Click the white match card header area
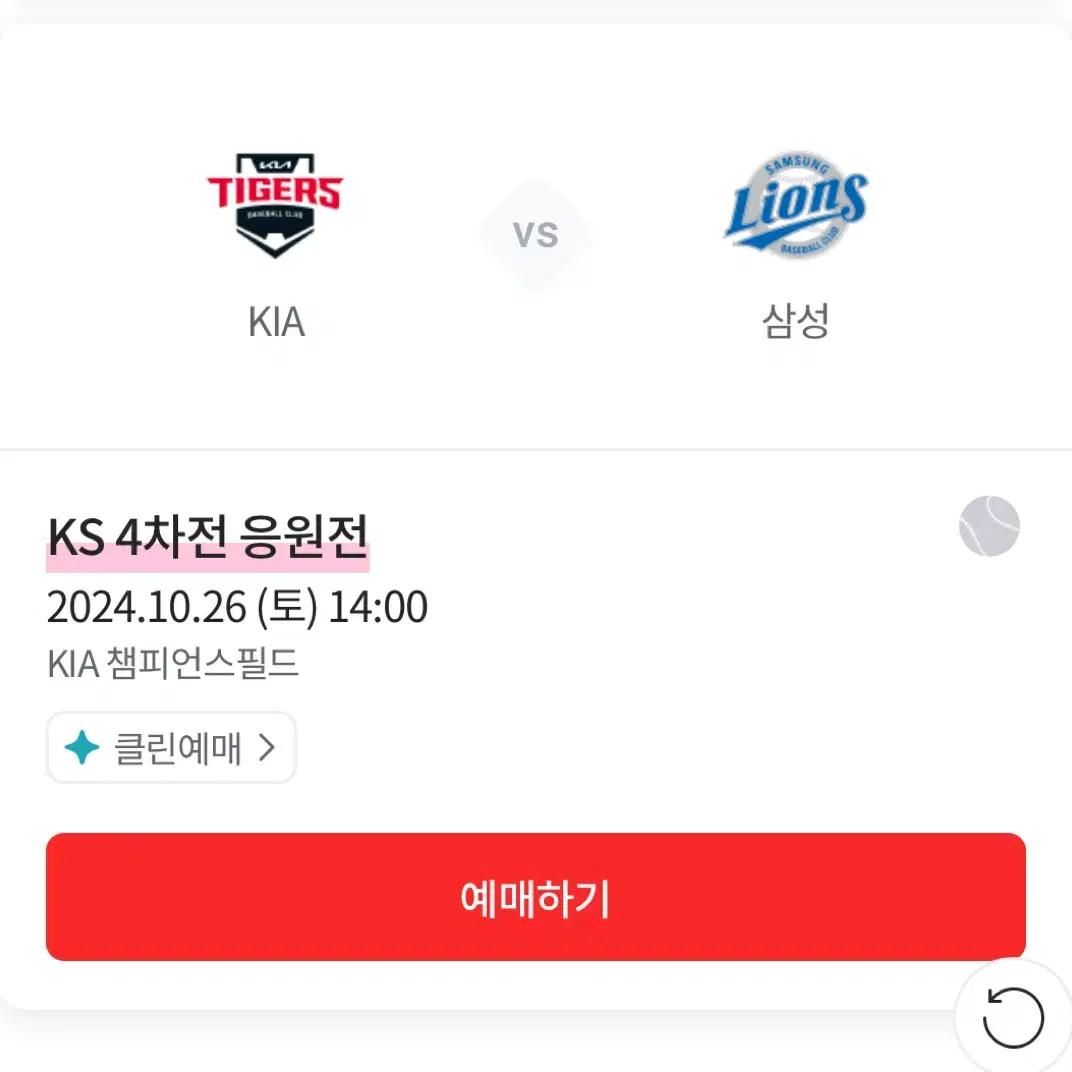 [535, 237]
